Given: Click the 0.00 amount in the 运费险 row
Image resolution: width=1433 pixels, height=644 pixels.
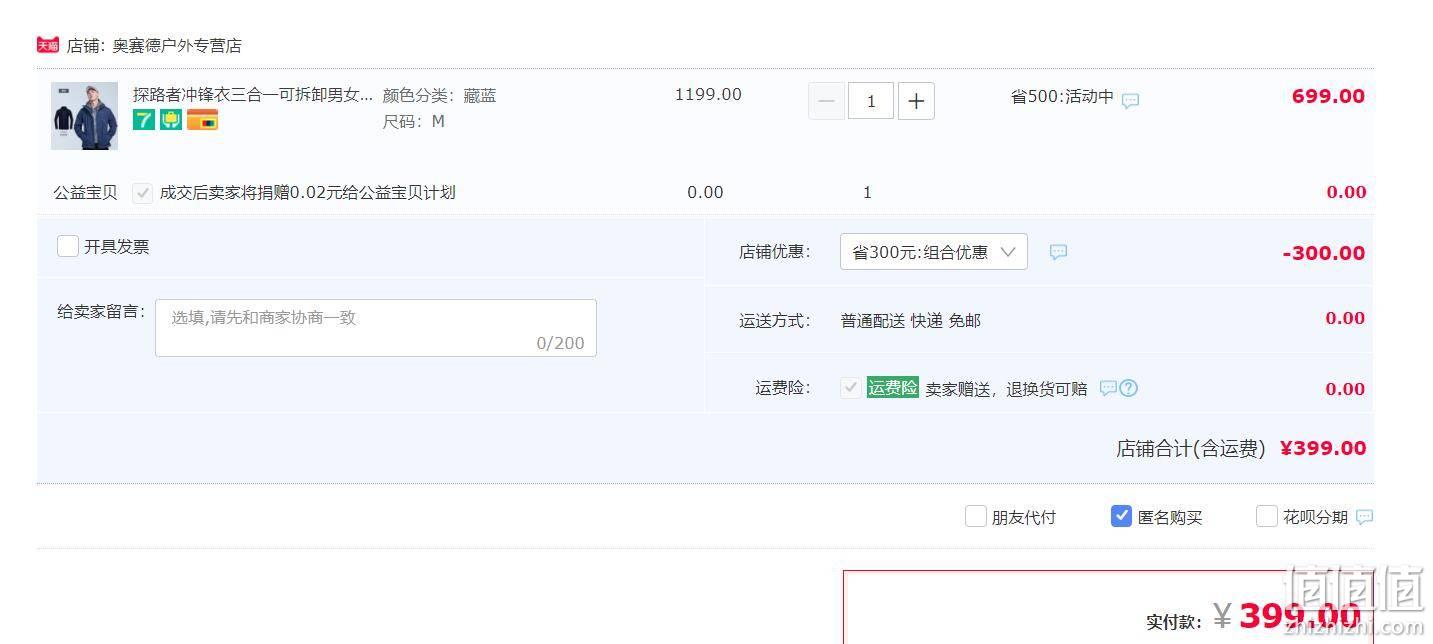Looking at the screenshot, I should (x=1345, y=389).
